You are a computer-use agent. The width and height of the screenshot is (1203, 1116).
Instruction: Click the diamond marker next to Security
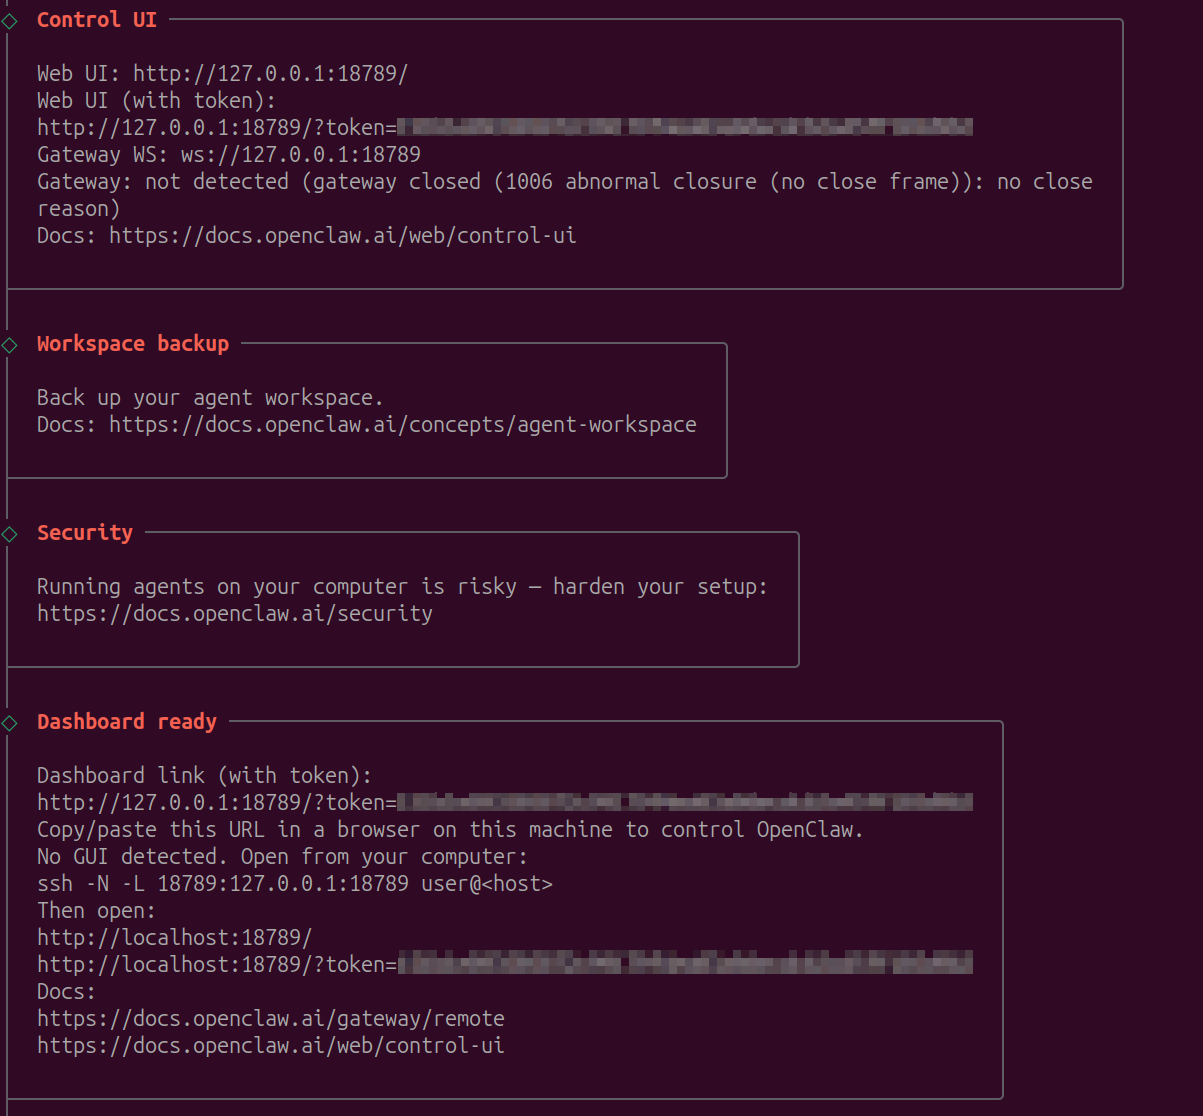coord(9,534)
